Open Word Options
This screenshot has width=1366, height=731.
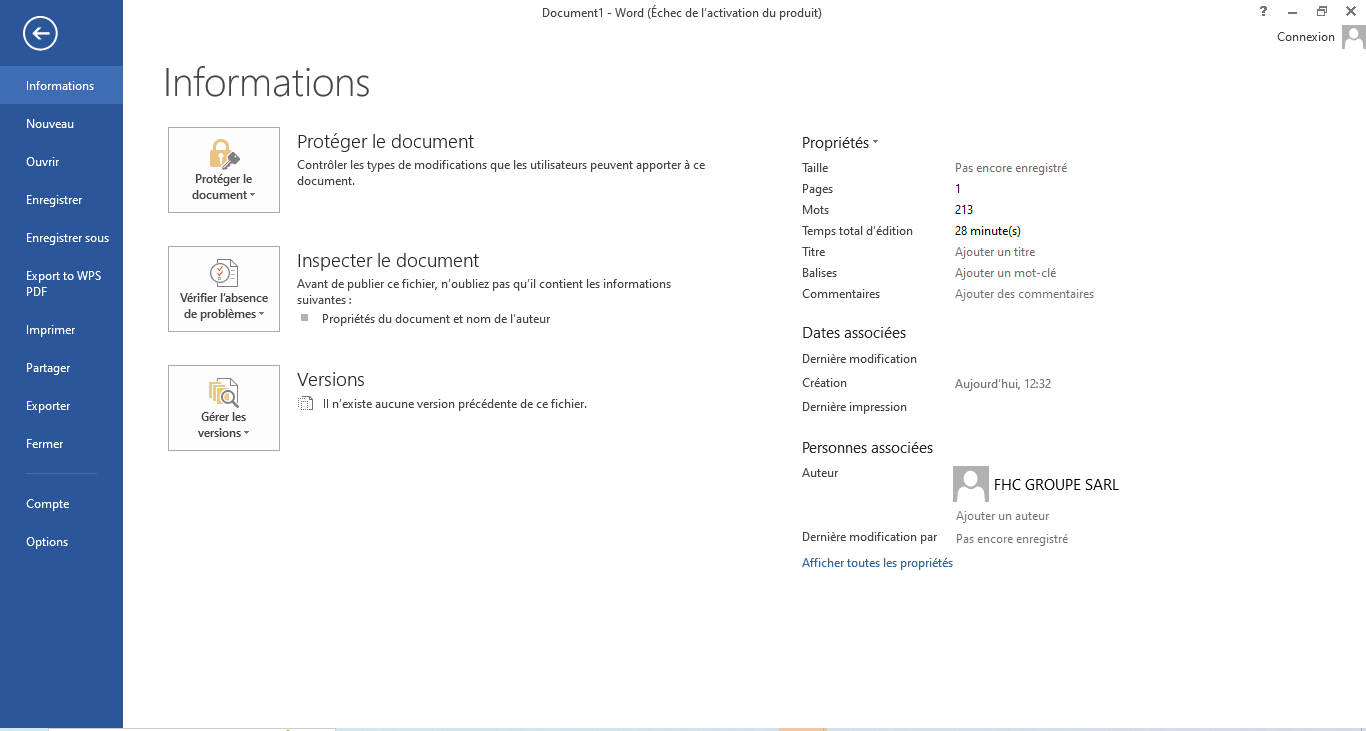(x=61, y=542)
